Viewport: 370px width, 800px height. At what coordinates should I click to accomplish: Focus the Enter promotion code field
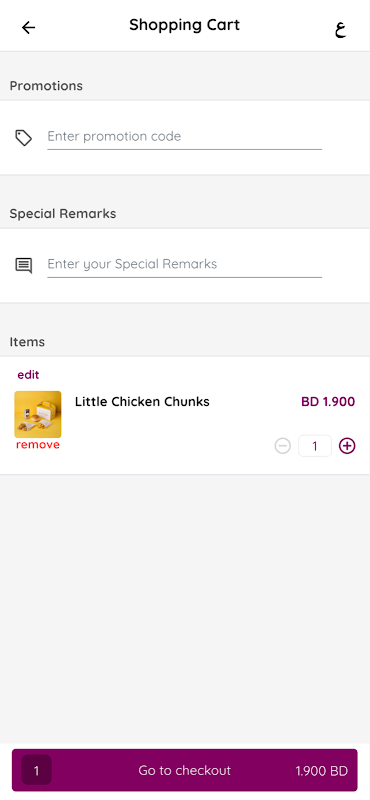click(x=184, y=137)
